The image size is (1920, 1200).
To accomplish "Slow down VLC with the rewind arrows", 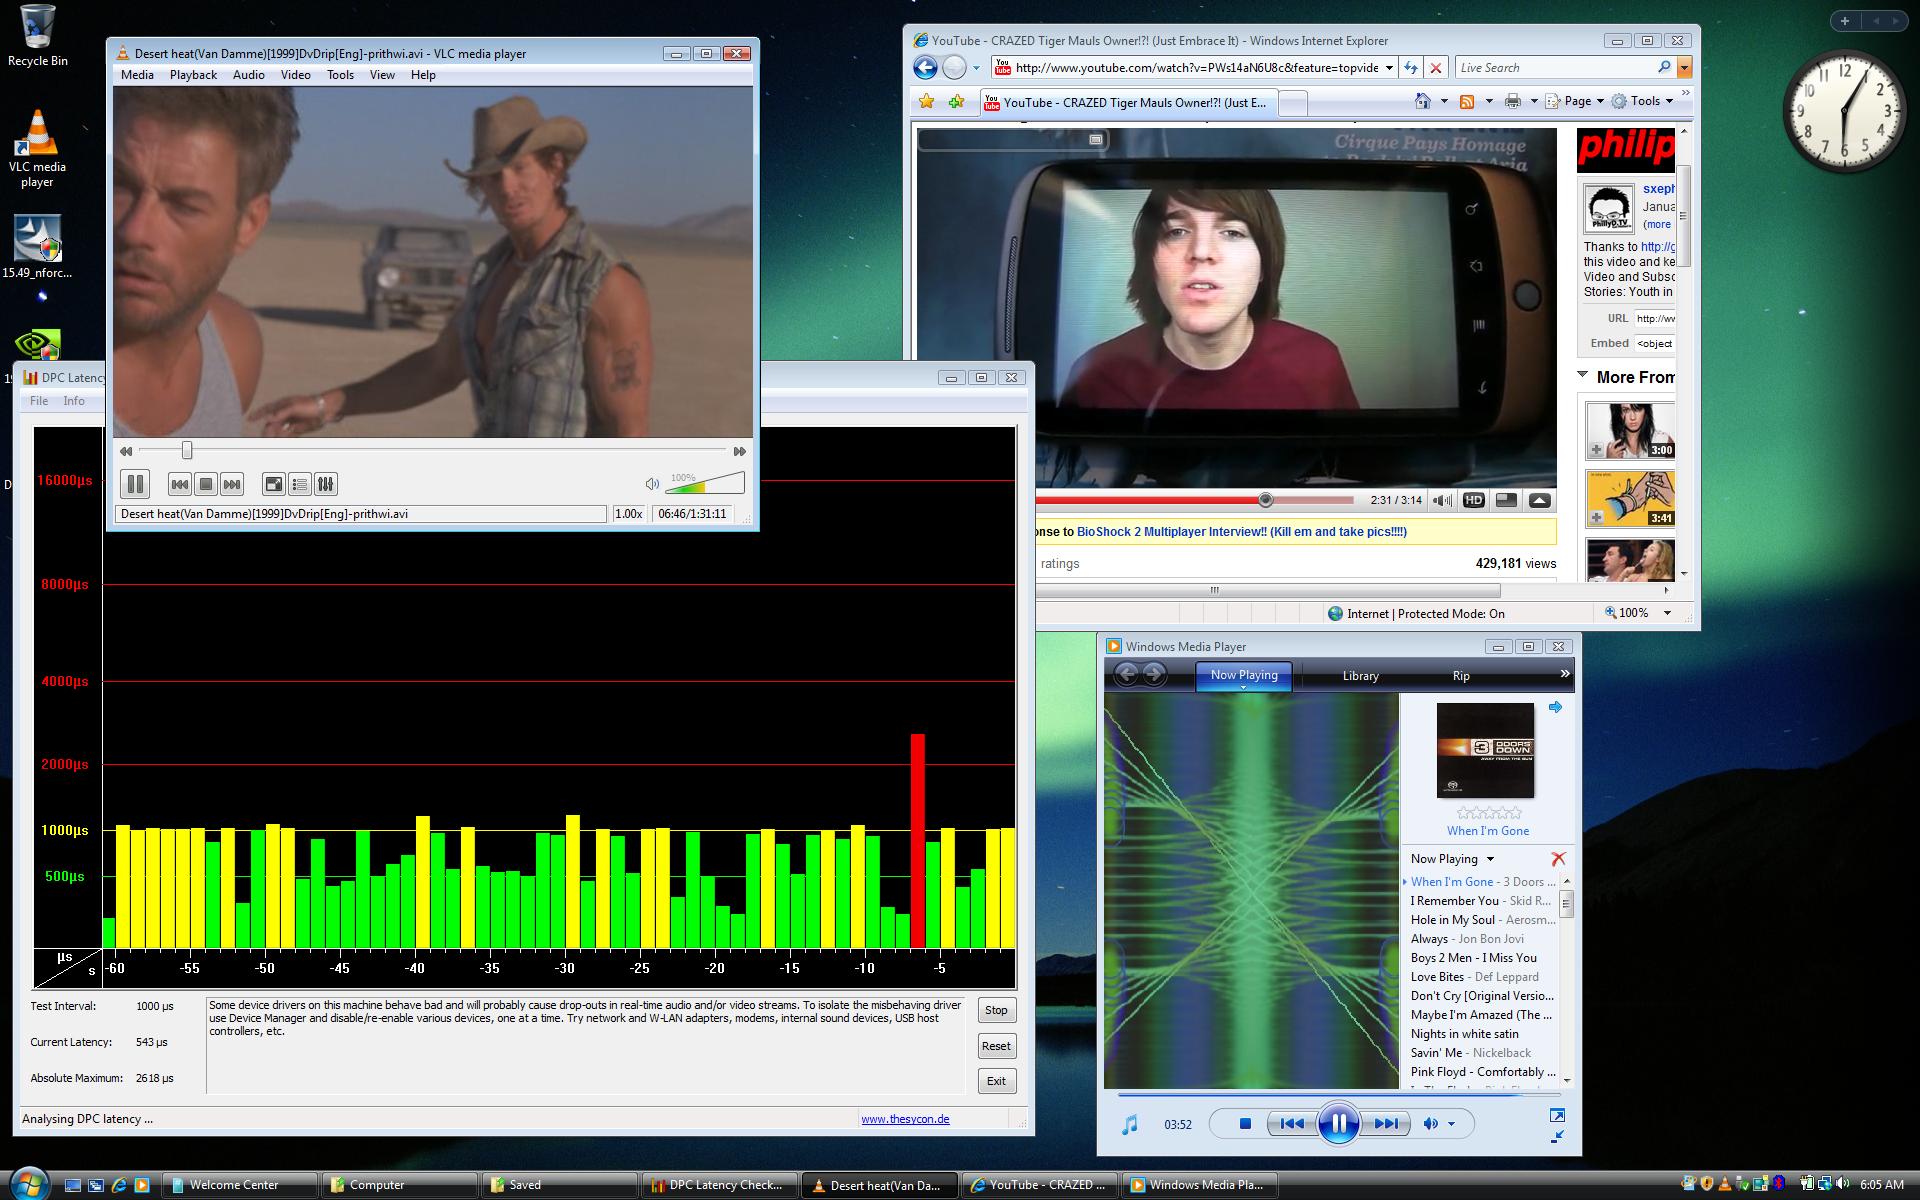I will click(126, 451).
